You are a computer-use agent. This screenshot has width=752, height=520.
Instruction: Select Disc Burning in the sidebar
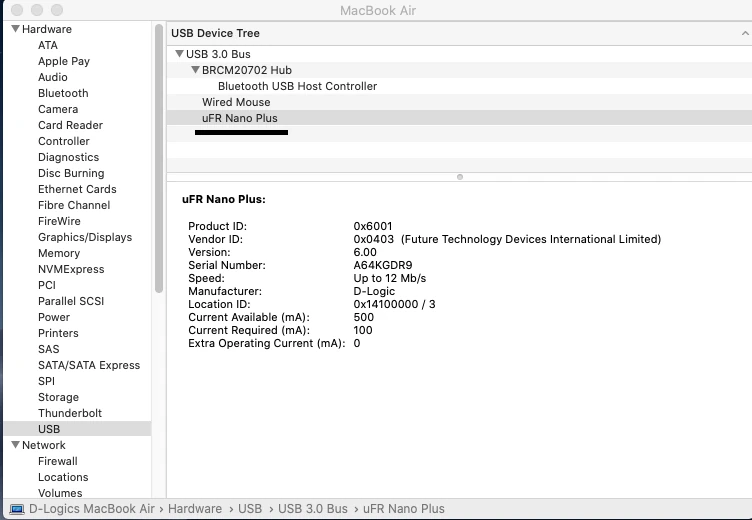[x=71, y=173]
